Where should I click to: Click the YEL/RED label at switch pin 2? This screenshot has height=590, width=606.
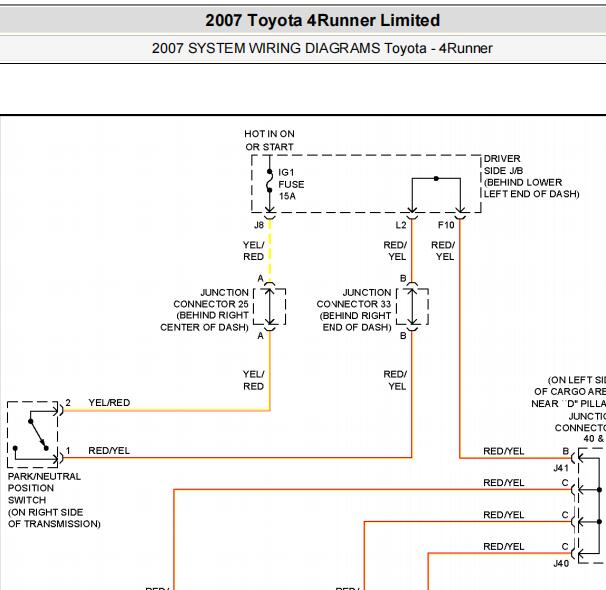tap(109, 403)
